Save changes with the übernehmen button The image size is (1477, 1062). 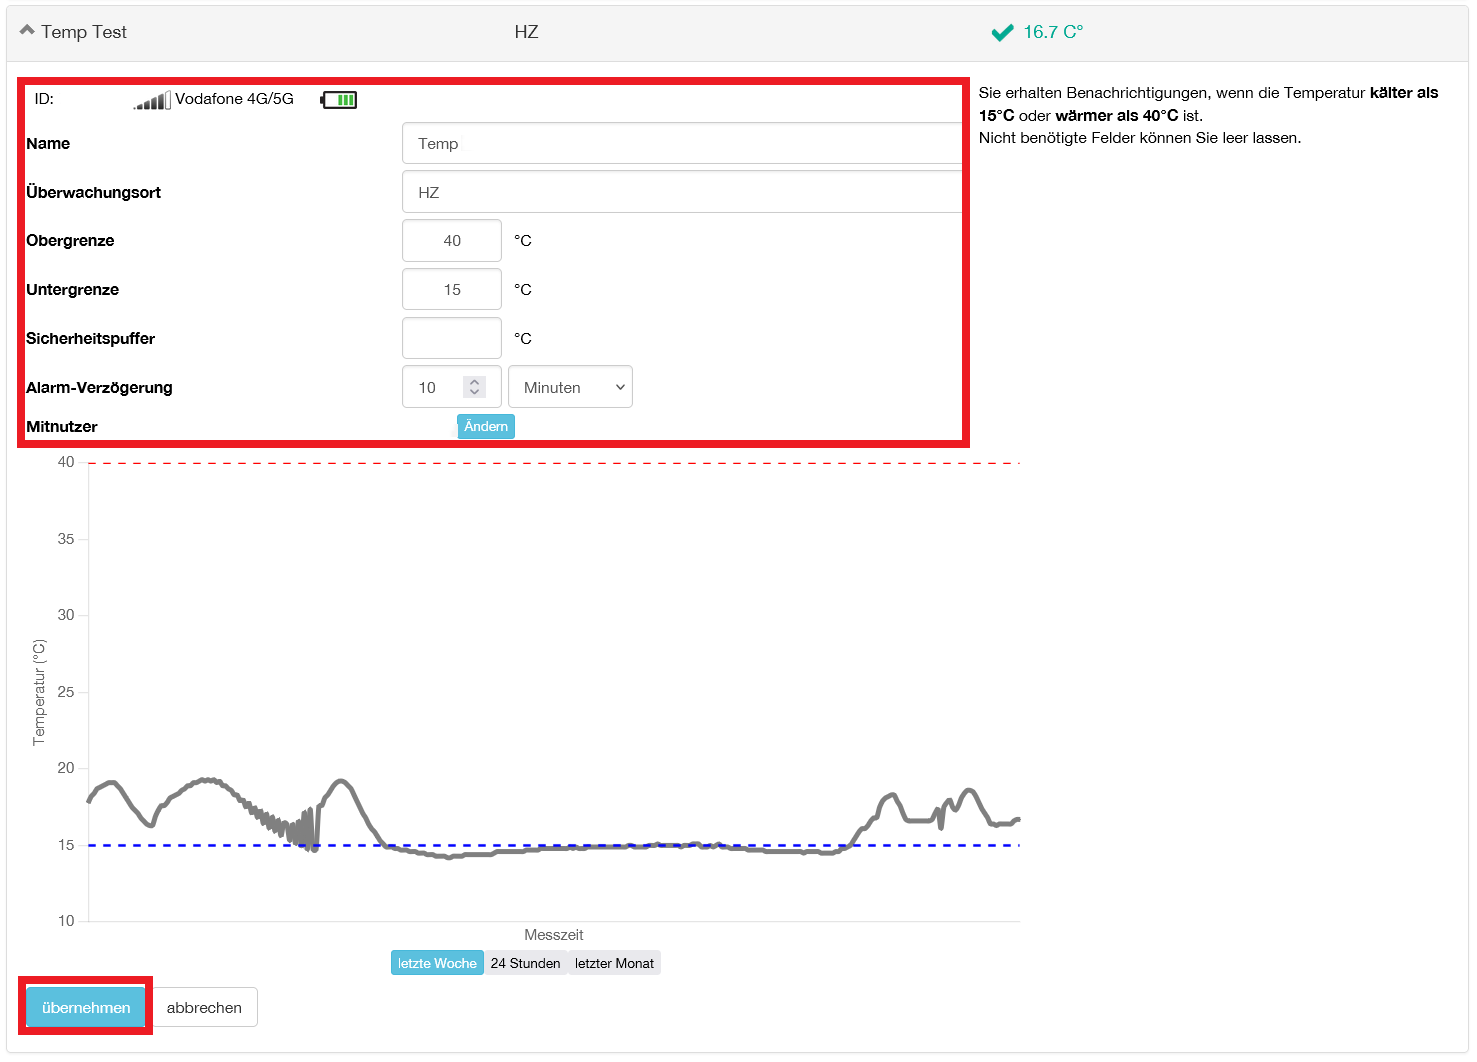86,1007
